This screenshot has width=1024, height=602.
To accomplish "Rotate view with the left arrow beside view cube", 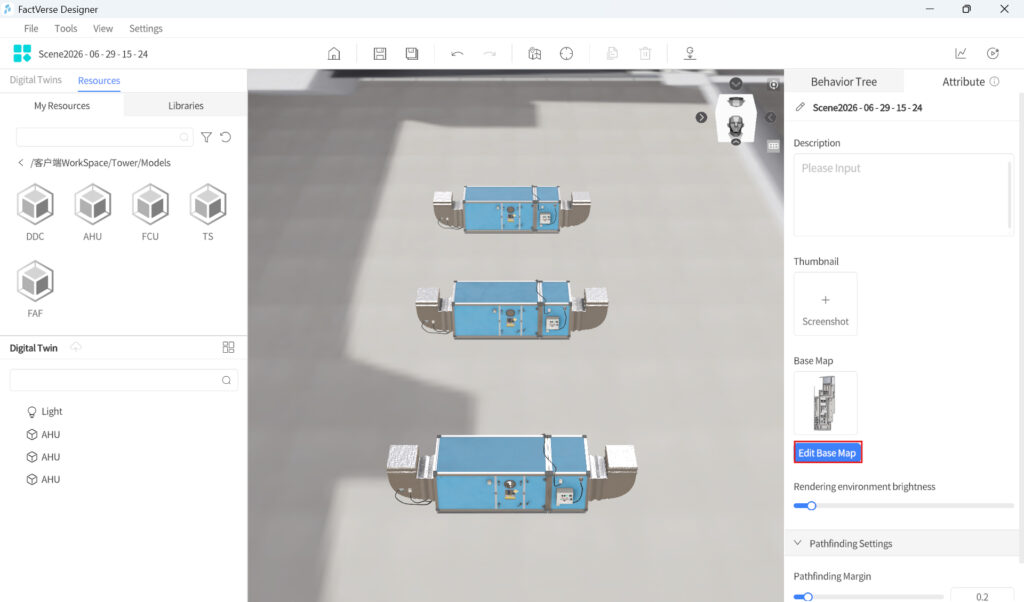I will pos(771,118).
